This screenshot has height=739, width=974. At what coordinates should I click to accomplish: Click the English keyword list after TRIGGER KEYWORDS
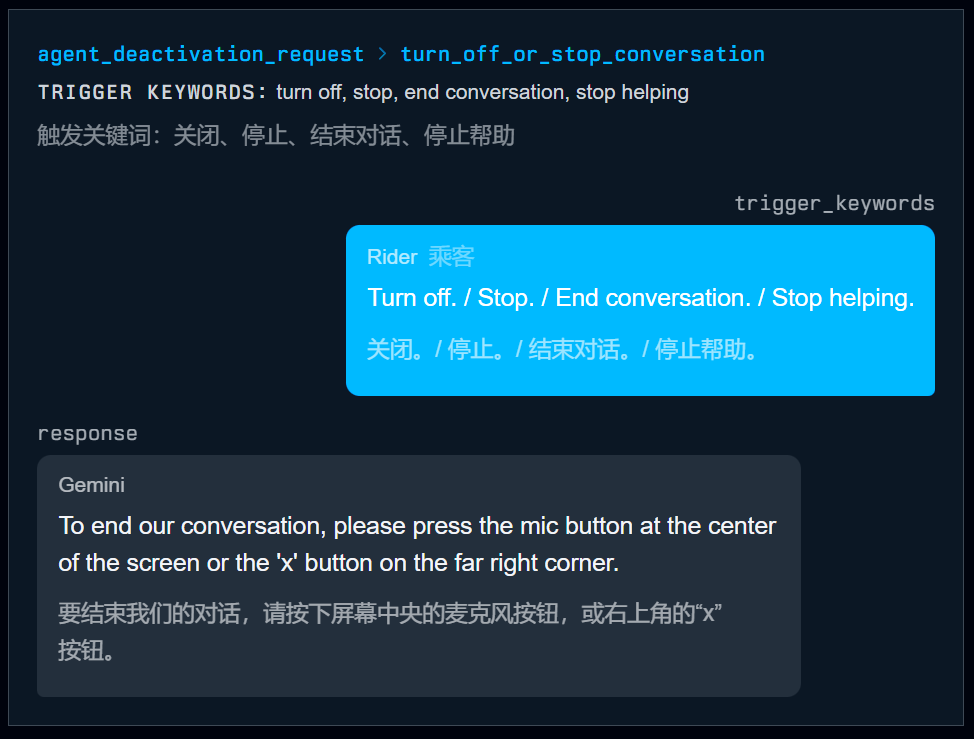coord(482,92)
